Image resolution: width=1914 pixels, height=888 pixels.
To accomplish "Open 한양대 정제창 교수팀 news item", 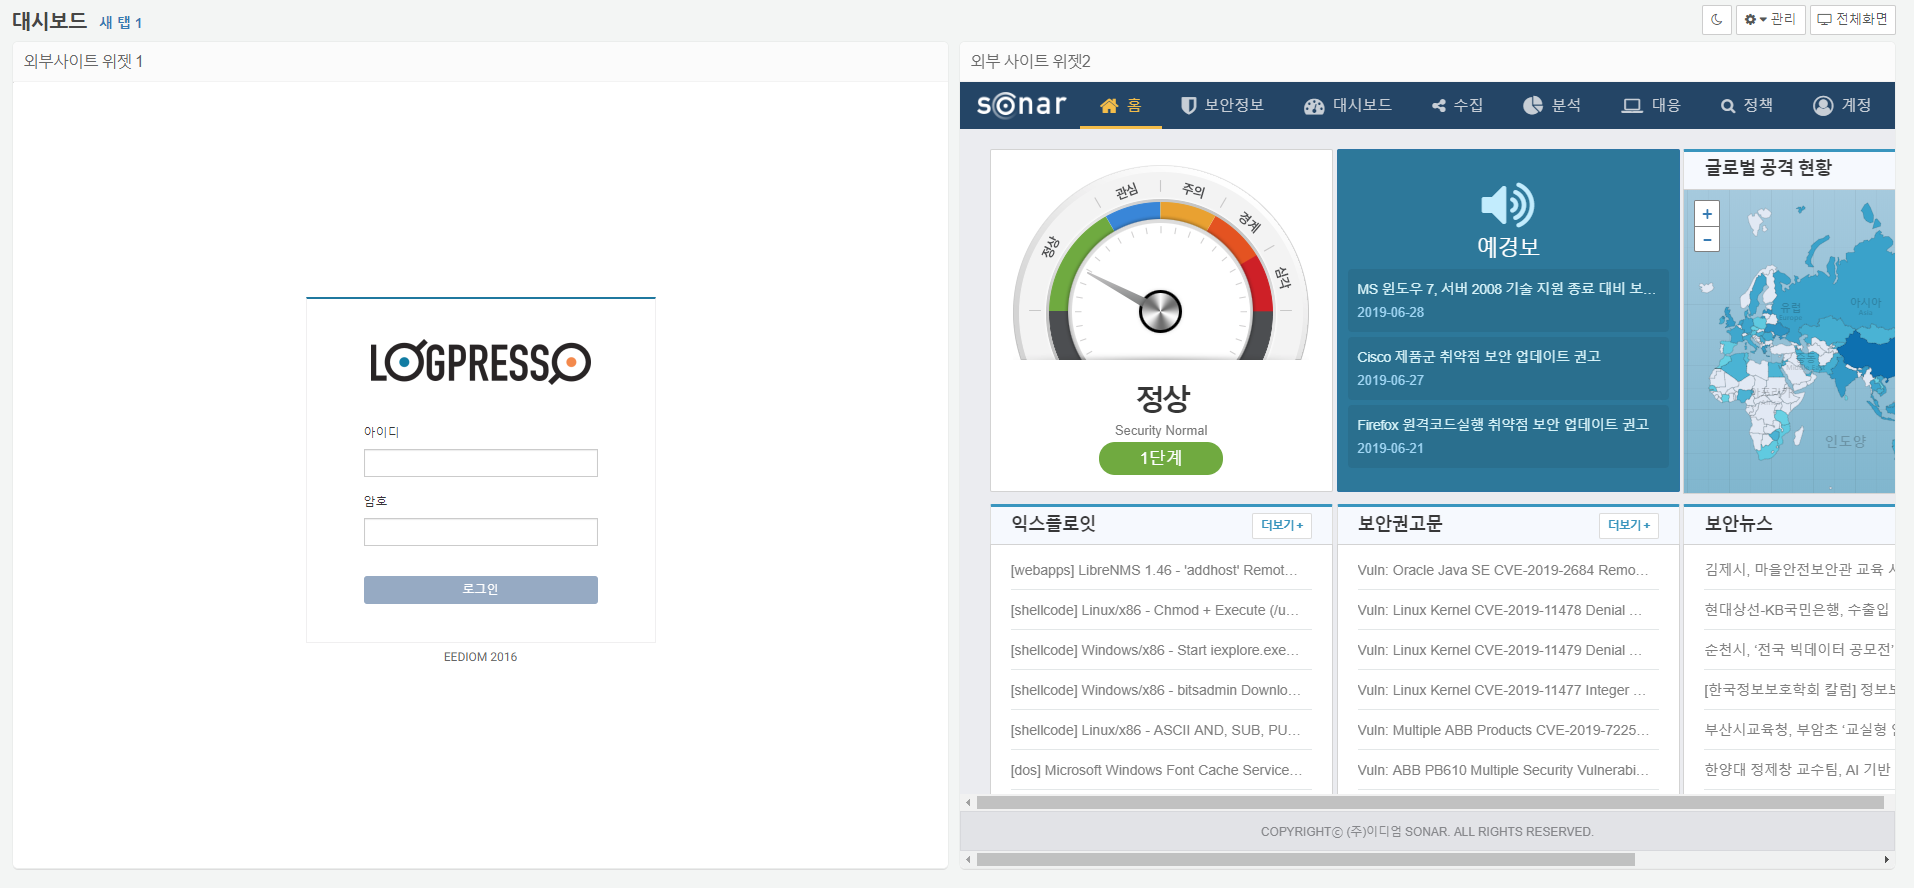I will pyautogui.click(x=1799, y=770).
